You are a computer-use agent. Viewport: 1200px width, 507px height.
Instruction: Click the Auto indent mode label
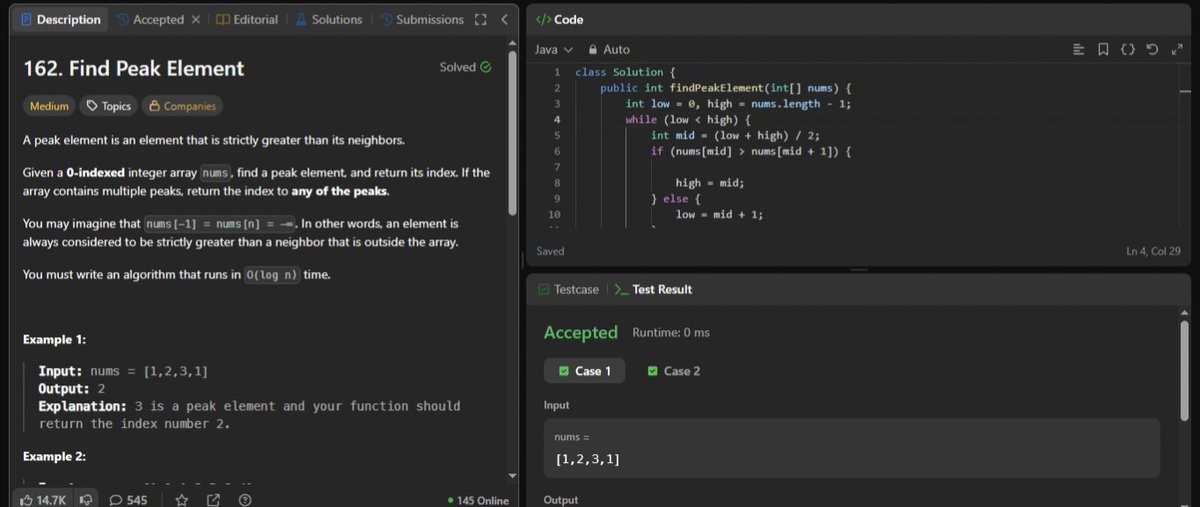pyautogui.click(x=617, y=49)
